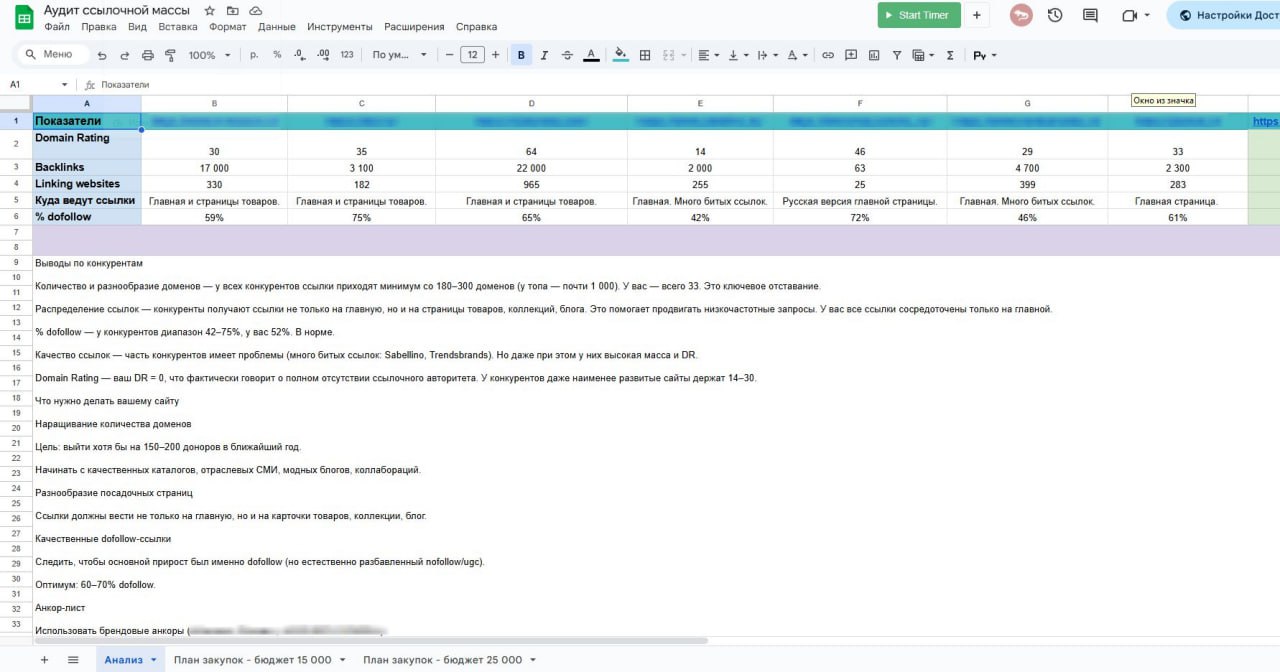Decrease decimal places

(299, 55)
